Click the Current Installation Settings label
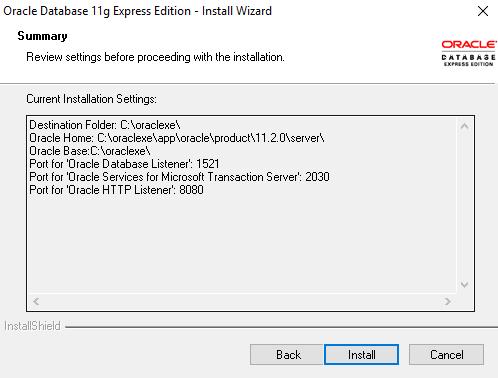 91,99
